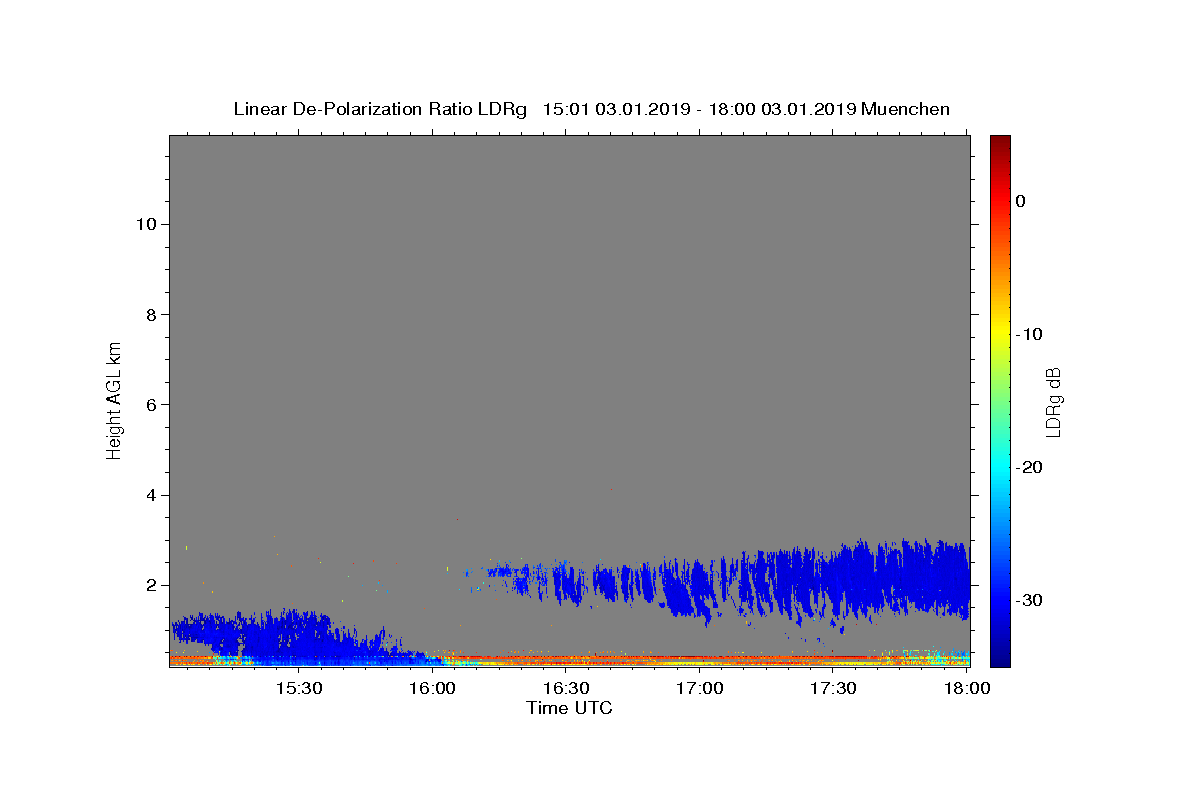Click the 'Height AGL km' axis label
The height and width of the screenshot is (800, 1200).
114,399
